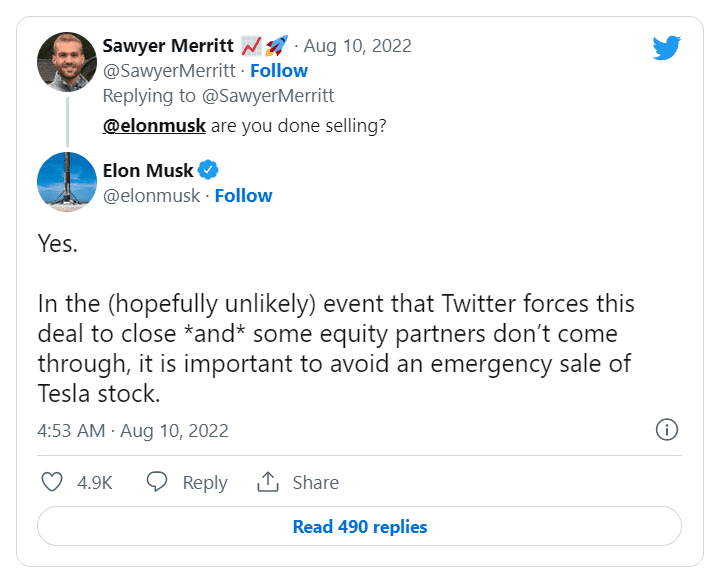This screenshot has width=715, height=573.
Task: Click the share arrow icon
Action: tap(267, 482)
